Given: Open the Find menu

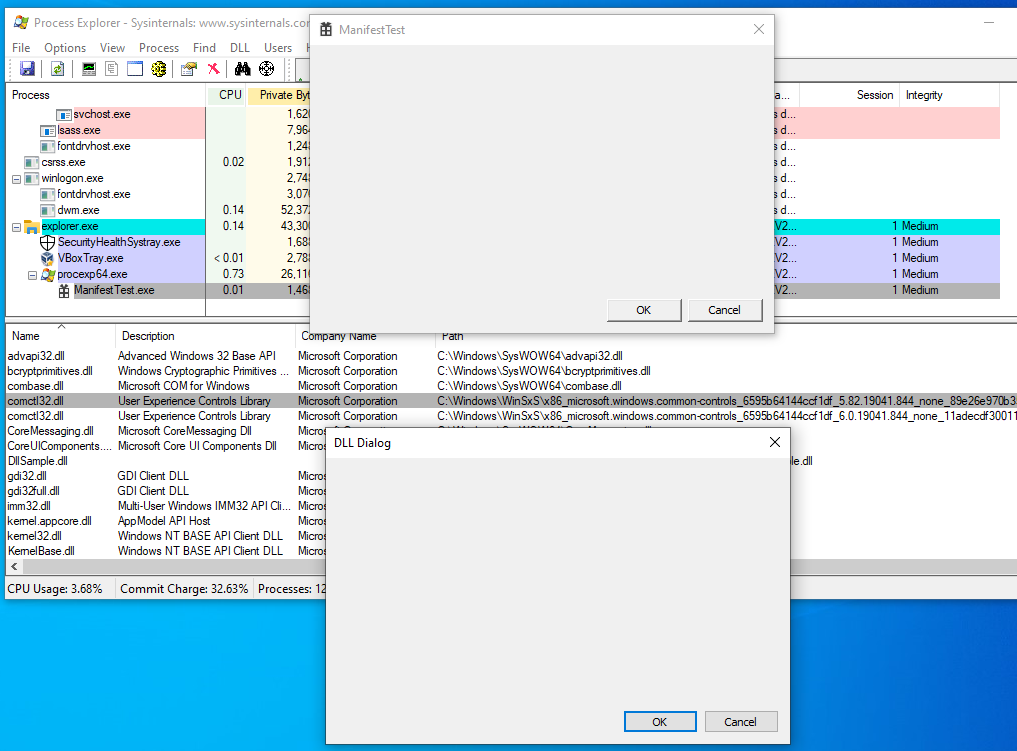Looking at the screenshot, I should pos(204,48).
